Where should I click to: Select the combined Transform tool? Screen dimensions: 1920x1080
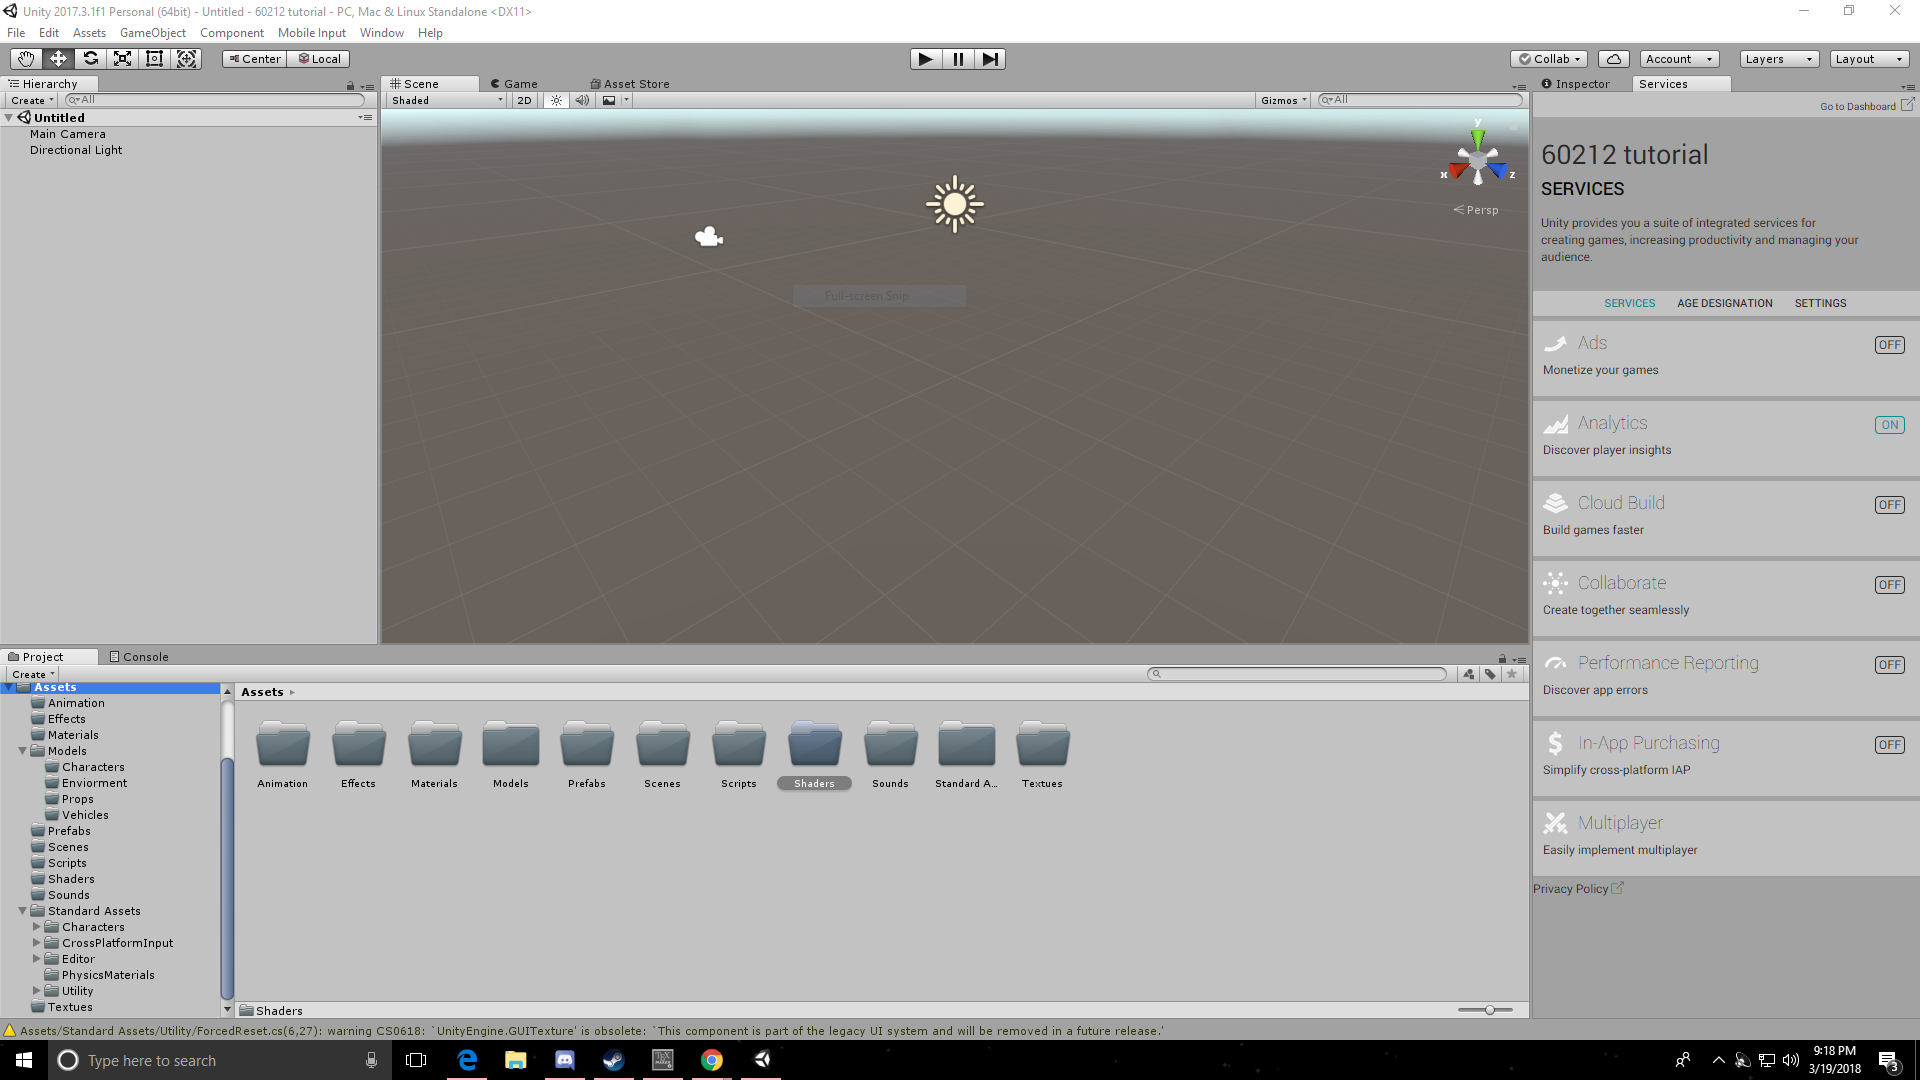coord(186,59)
